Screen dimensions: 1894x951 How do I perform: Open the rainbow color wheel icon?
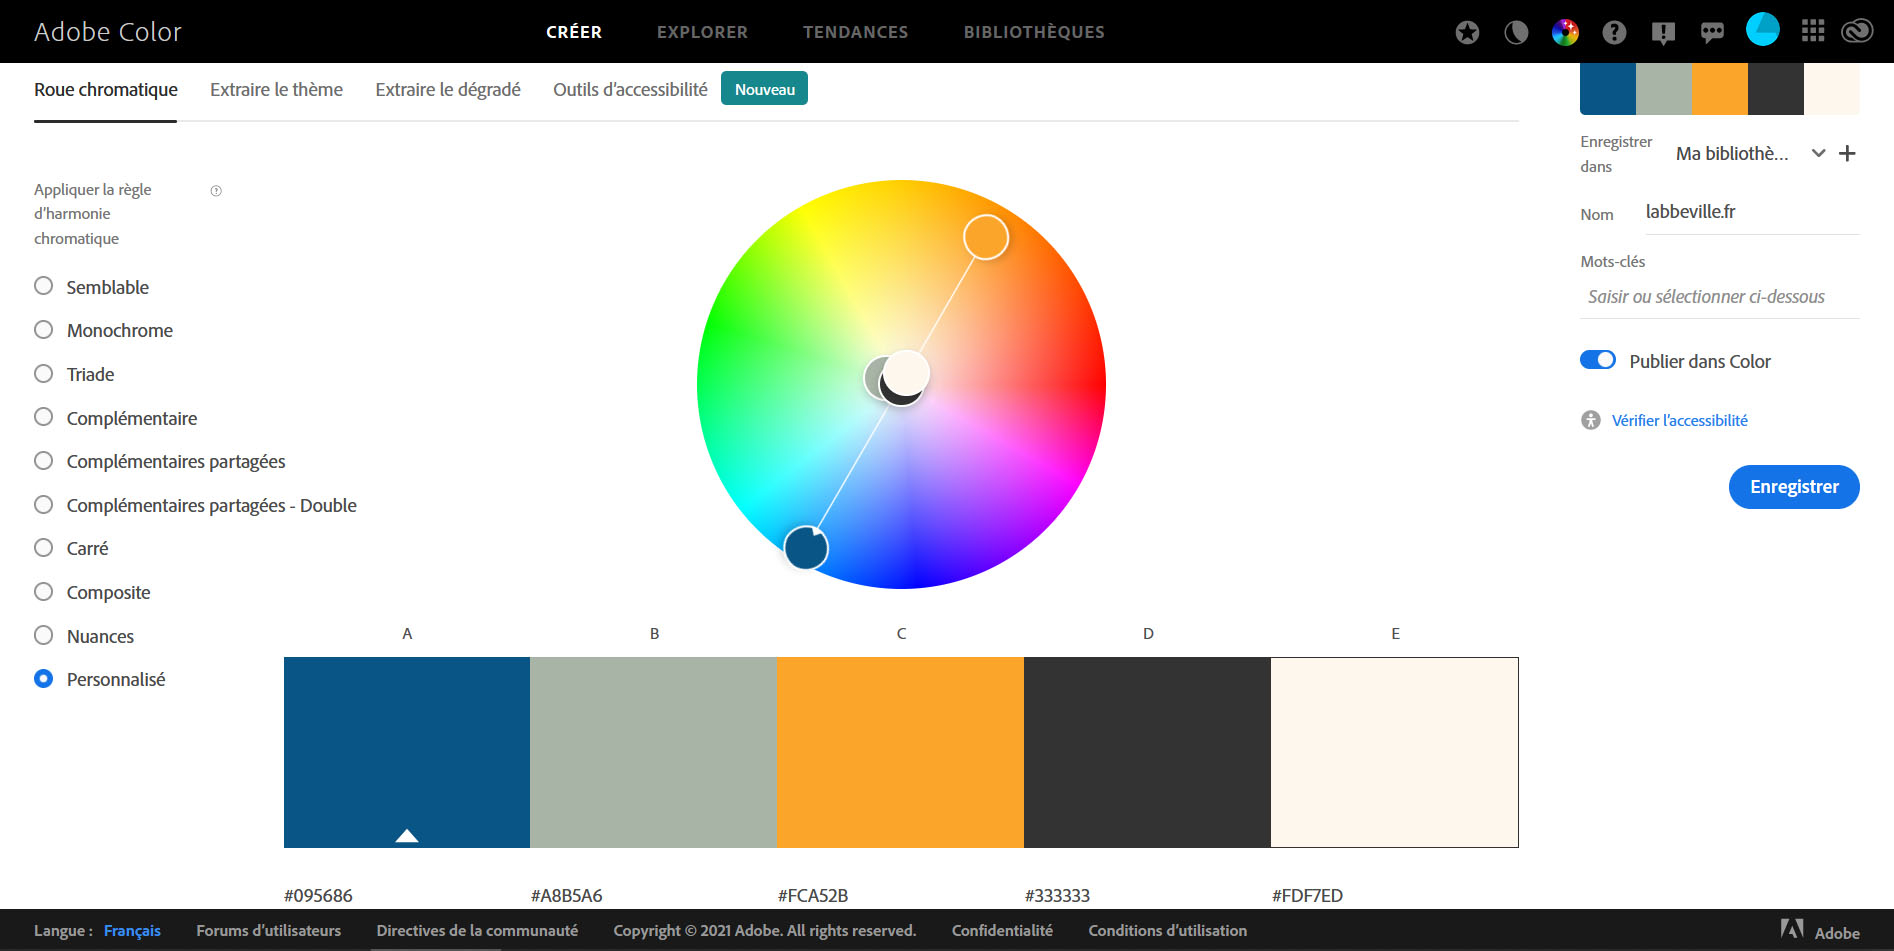1565,33
